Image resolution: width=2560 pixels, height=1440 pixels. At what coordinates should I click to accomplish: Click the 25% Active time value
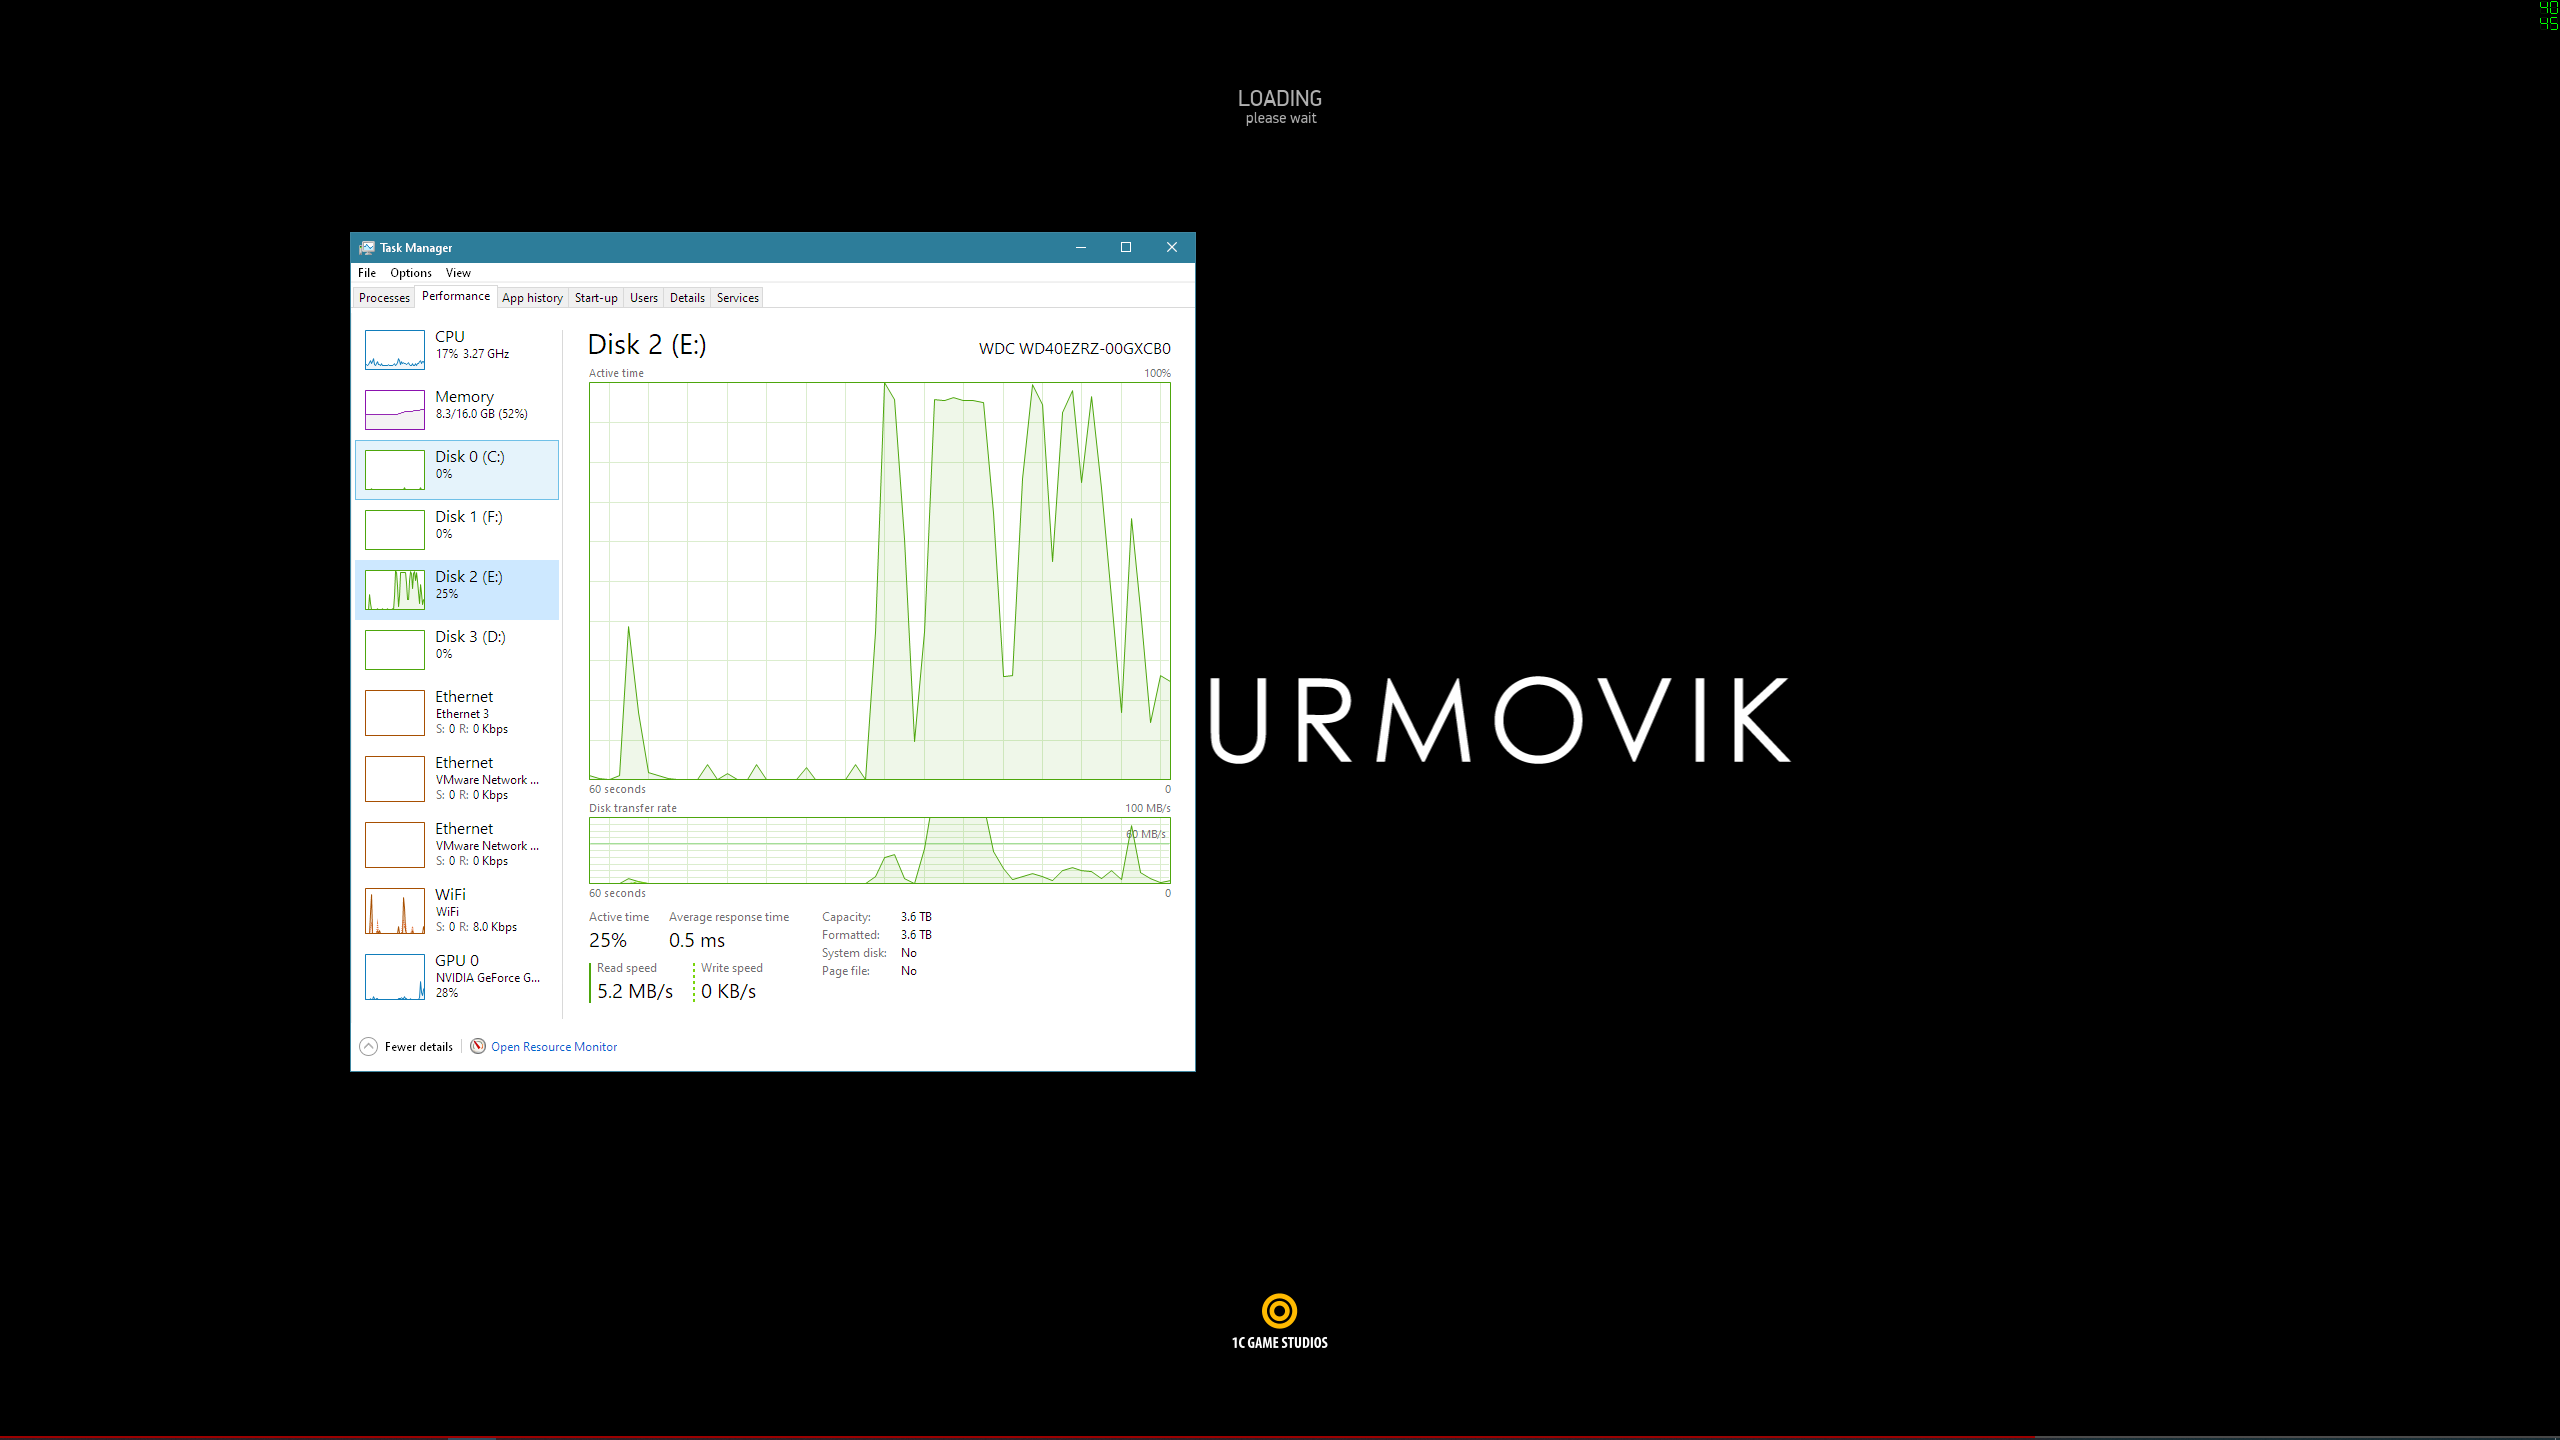tap(608, 940)
